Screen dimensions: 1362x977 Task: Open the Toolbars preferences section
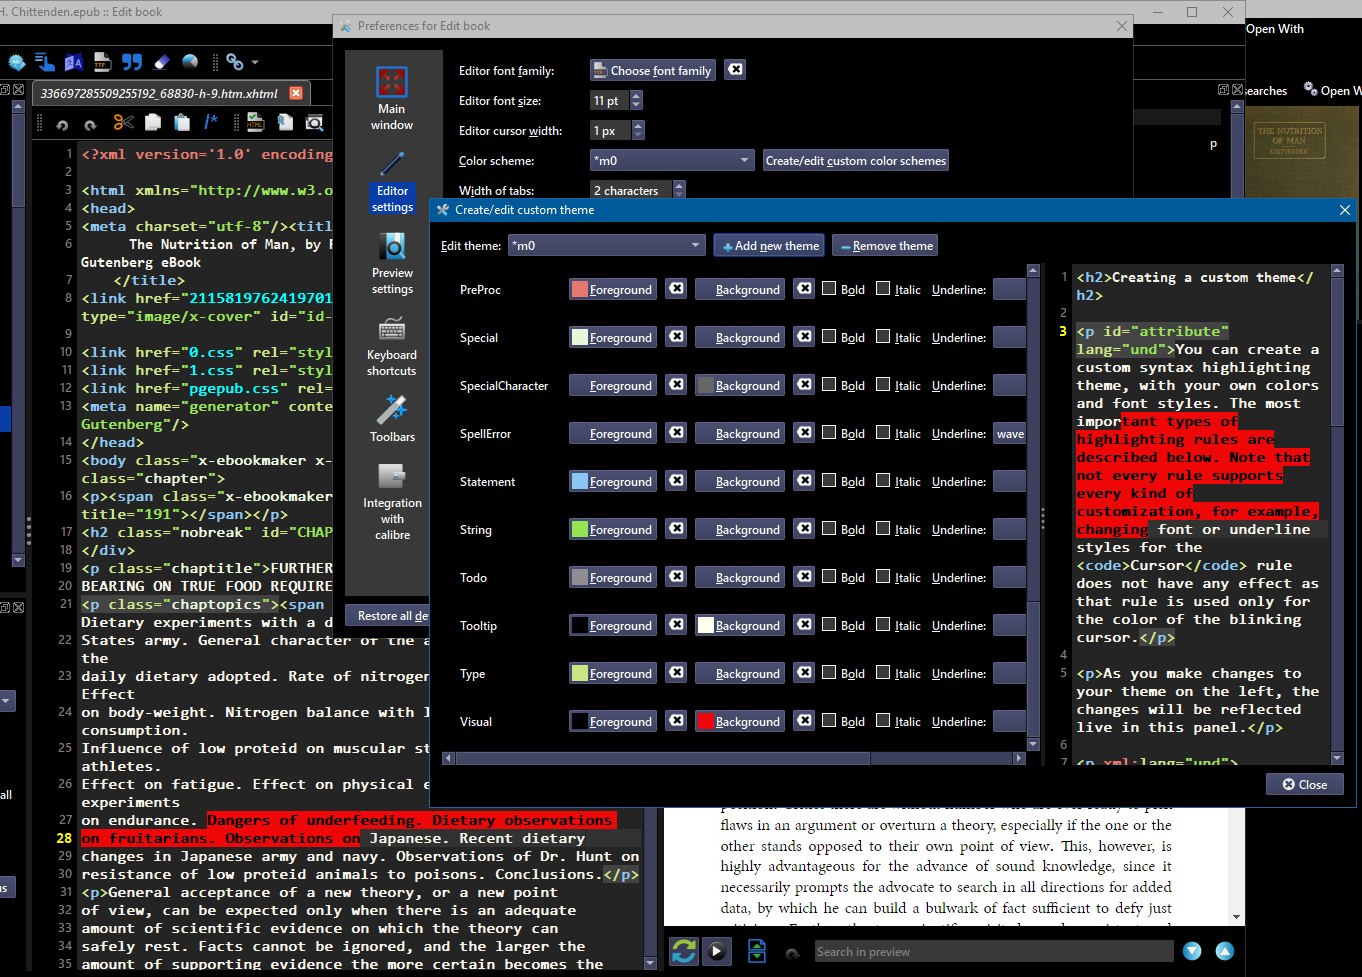392,419
